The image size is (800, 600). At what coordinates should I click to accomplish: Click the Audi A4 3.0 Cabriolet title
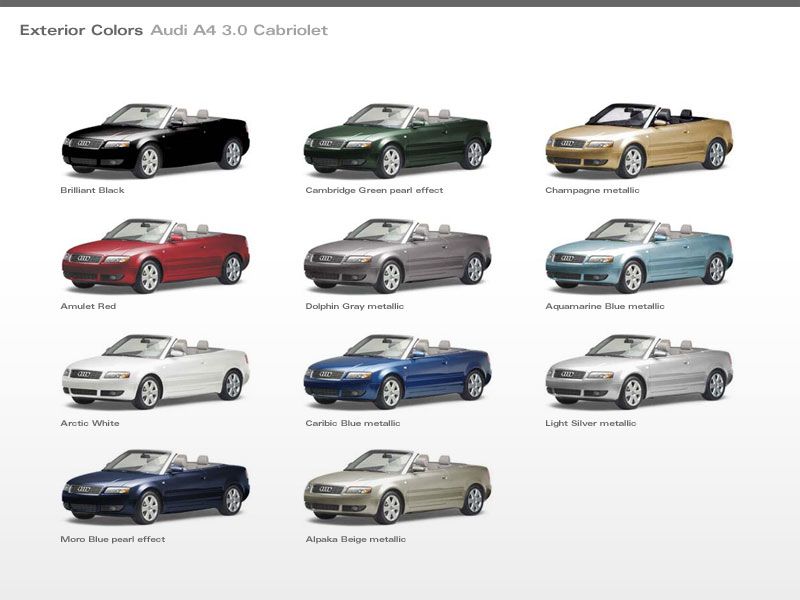[x=239, y=31]
